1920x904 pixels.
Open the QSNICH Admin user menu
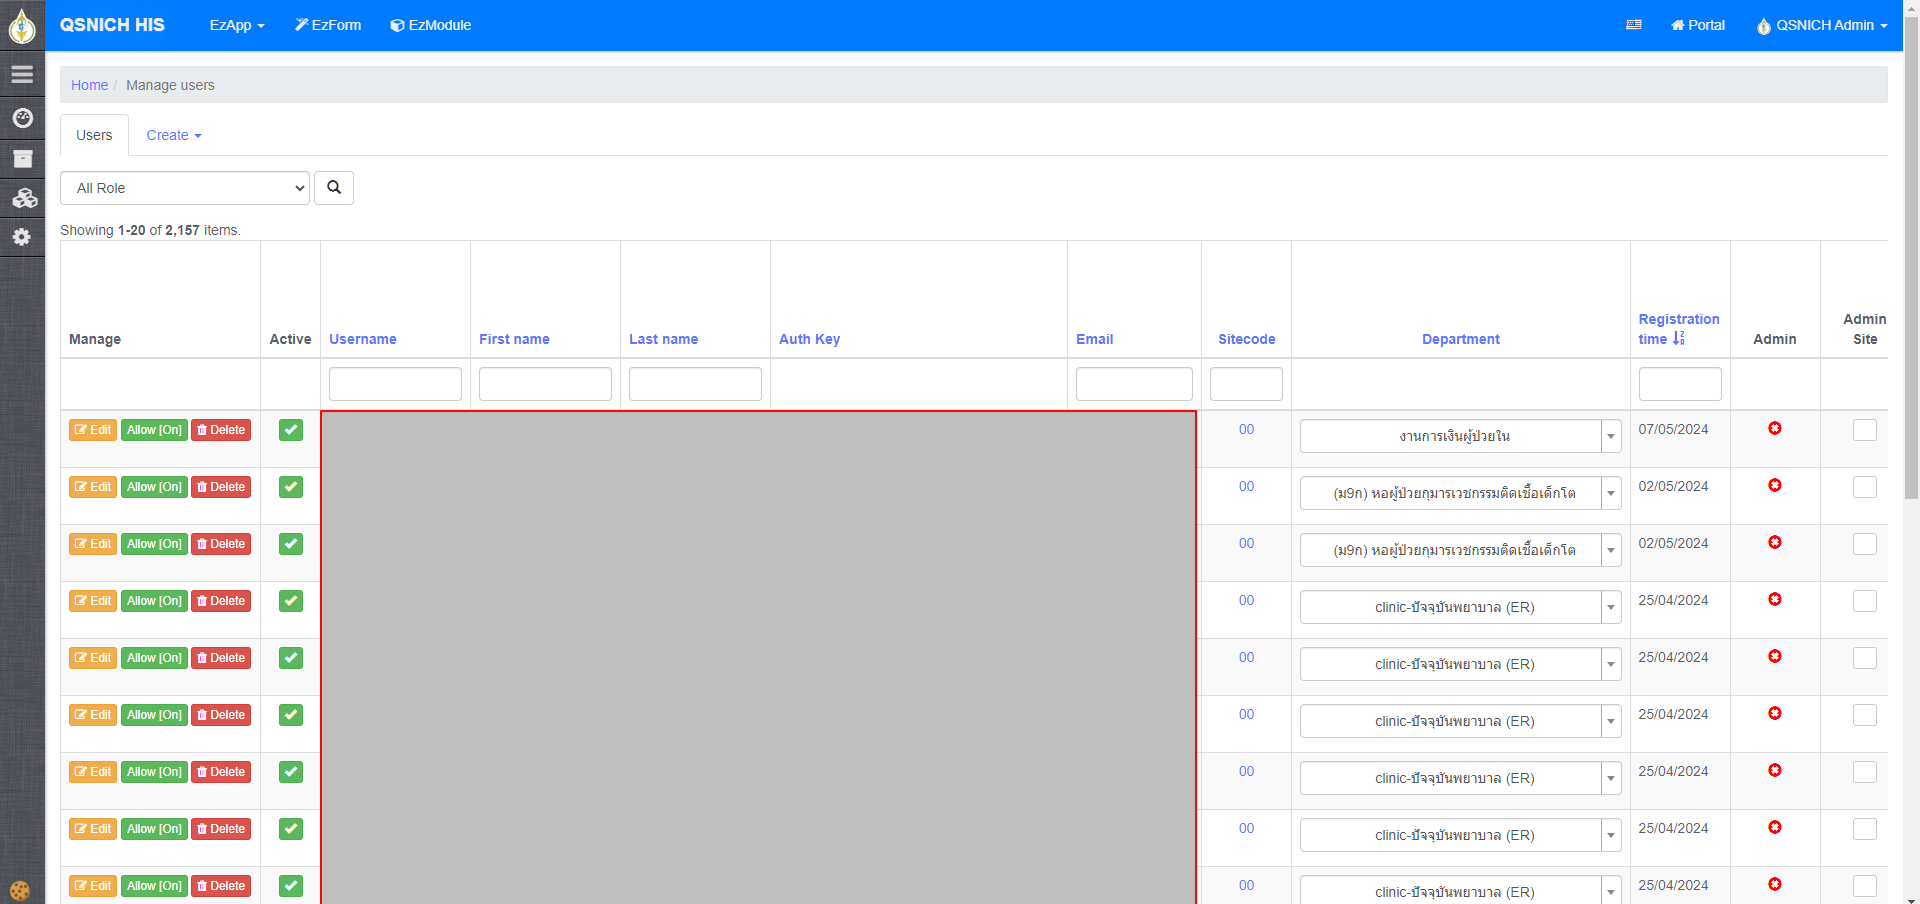(1822, 25)
